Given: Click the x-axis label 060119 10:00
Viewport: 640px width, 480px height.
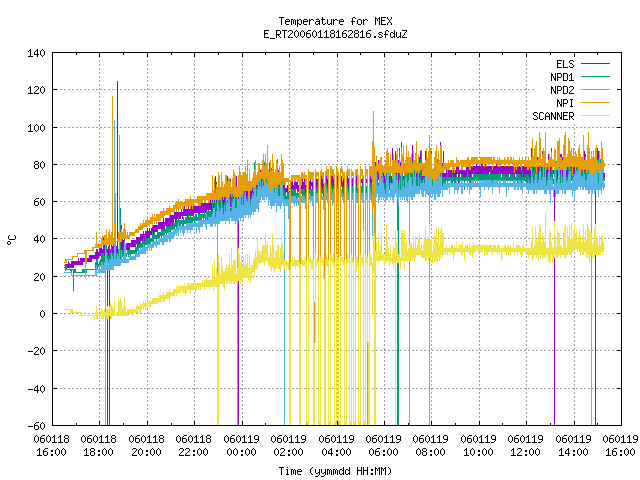Looking at the screenshot, I should point(479,446).
